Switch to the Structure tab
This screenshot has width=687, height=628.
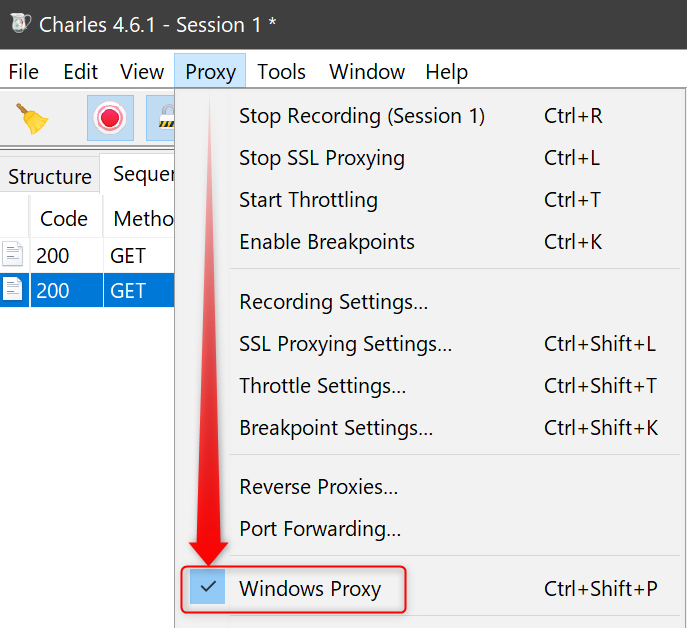coord(50,177)
